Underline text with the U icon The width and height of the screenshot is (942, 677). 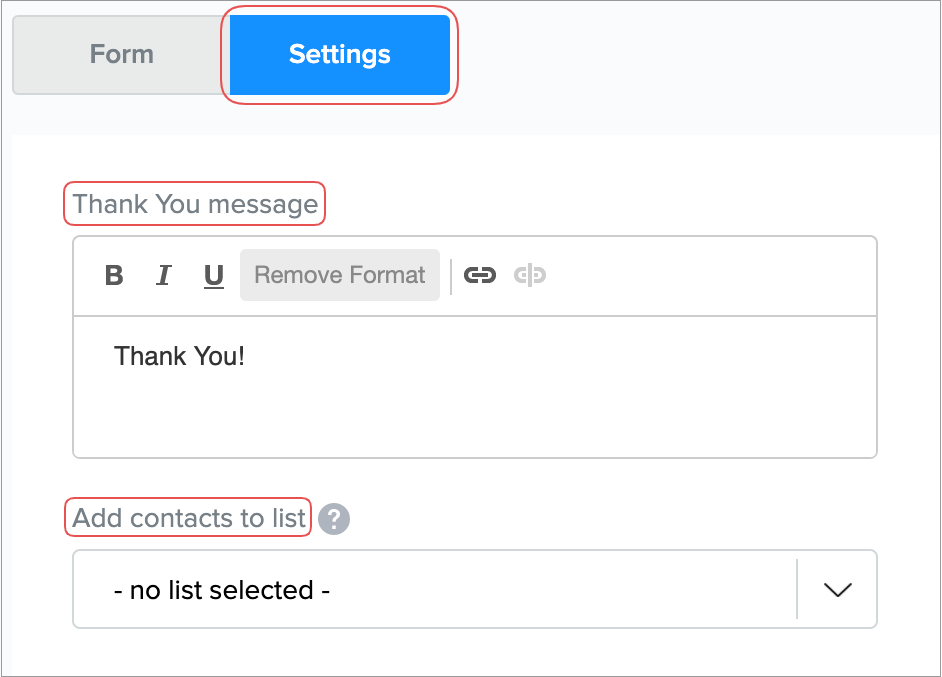click(213, 275)
